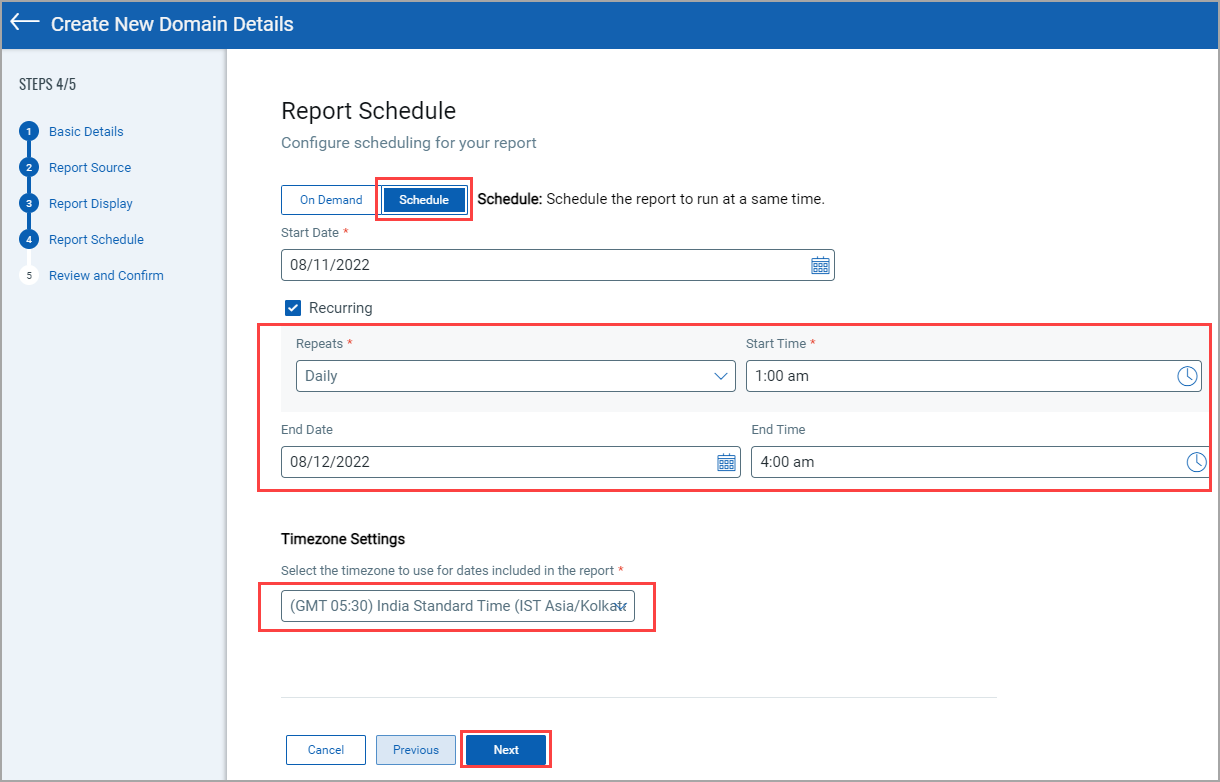Expand the Repeats Daily dropdown
Image resolution: width=1220 pixels, height=782 pixels.
pyautogui.click(x=515, y=376)
